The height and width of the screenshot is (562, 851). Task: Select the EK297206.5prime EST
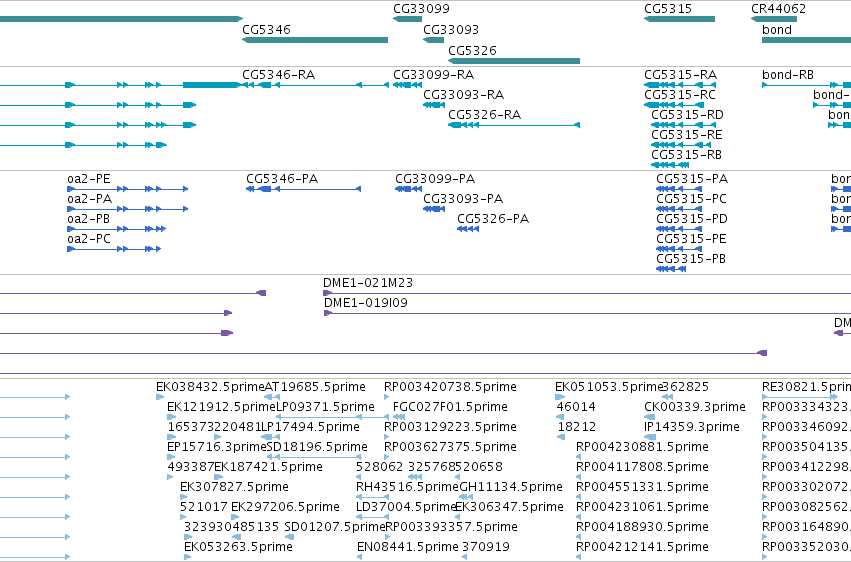click(236, 518)
